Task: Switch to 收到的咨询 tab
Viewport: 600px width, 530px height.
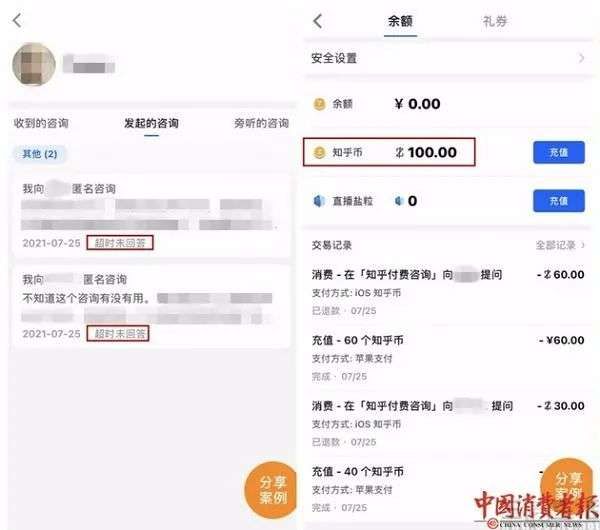Action: click(x=41, y=123)
